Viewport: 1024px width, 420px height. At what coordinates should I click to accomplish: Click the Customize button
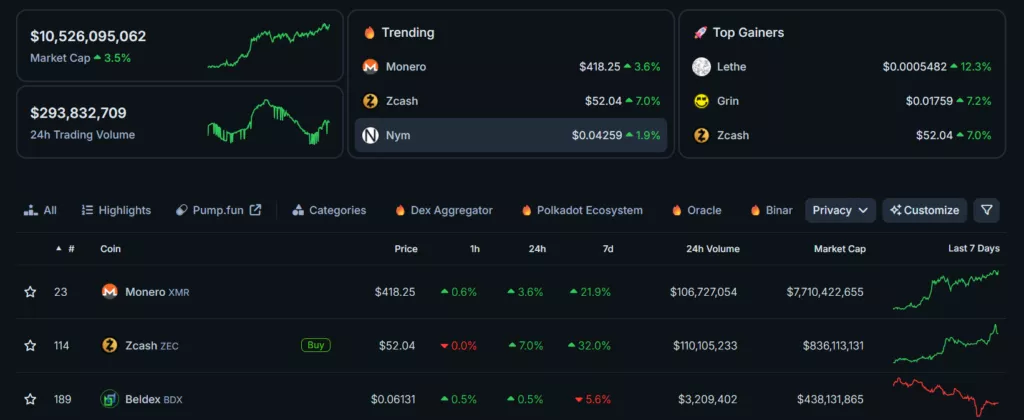924,210
